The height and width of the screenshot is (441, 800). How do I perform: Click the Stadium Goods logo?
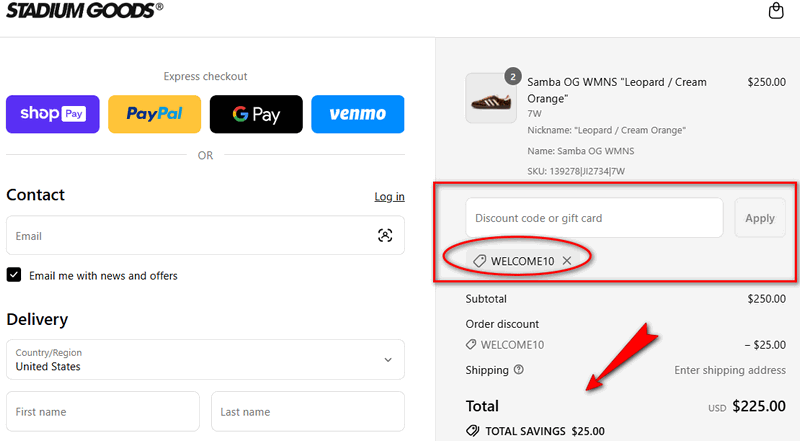click(84, 9)
